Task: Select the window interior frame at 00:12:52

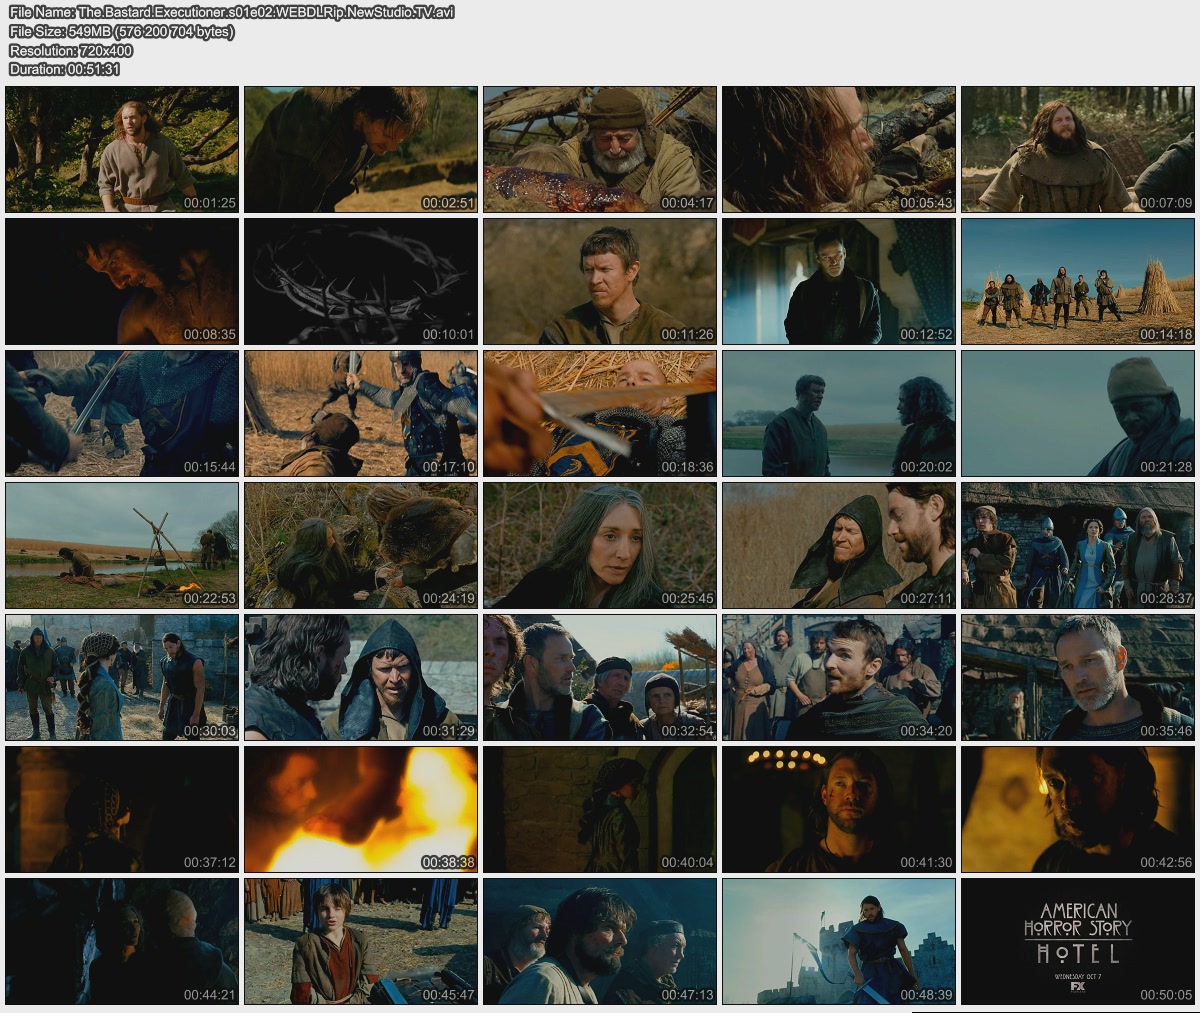Action: [x=839, y=281]
